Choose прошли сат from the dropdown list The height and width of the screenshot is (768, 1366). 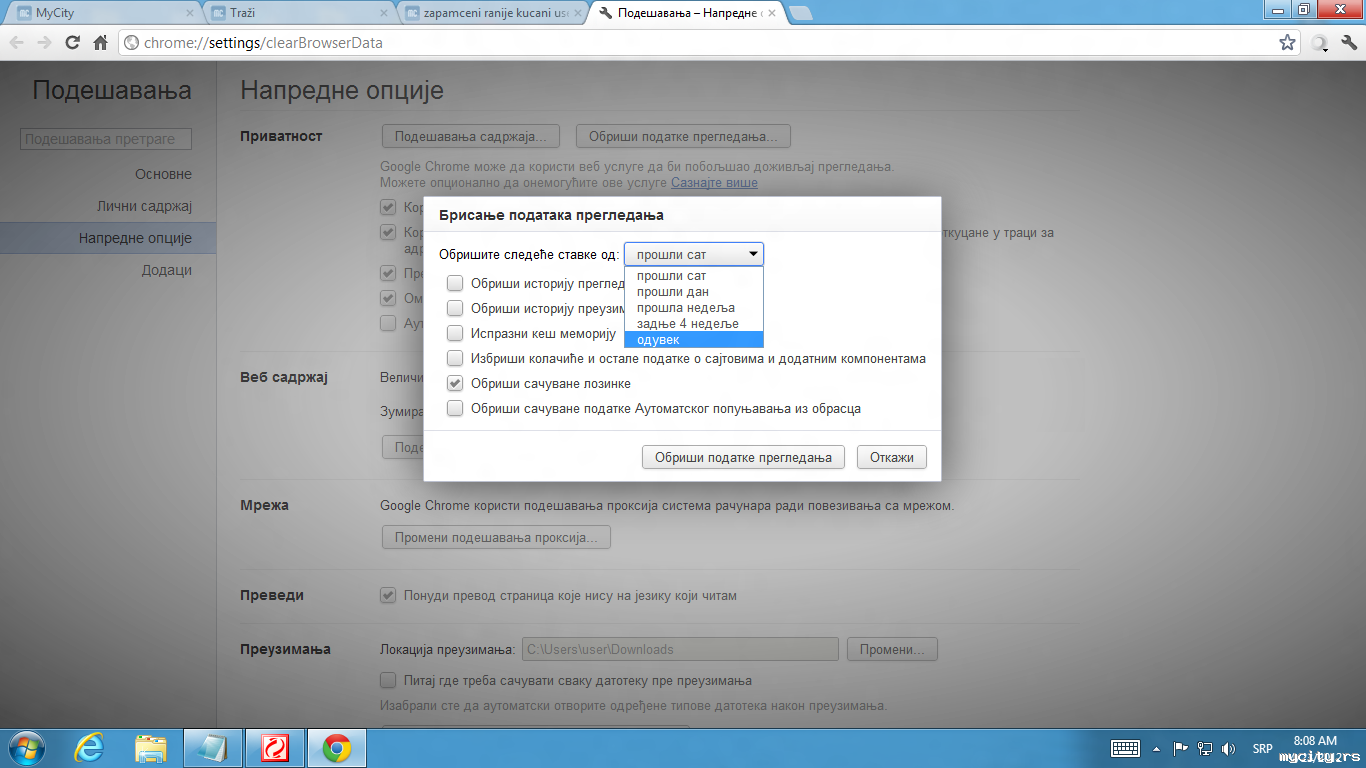[x=694, y=275]
